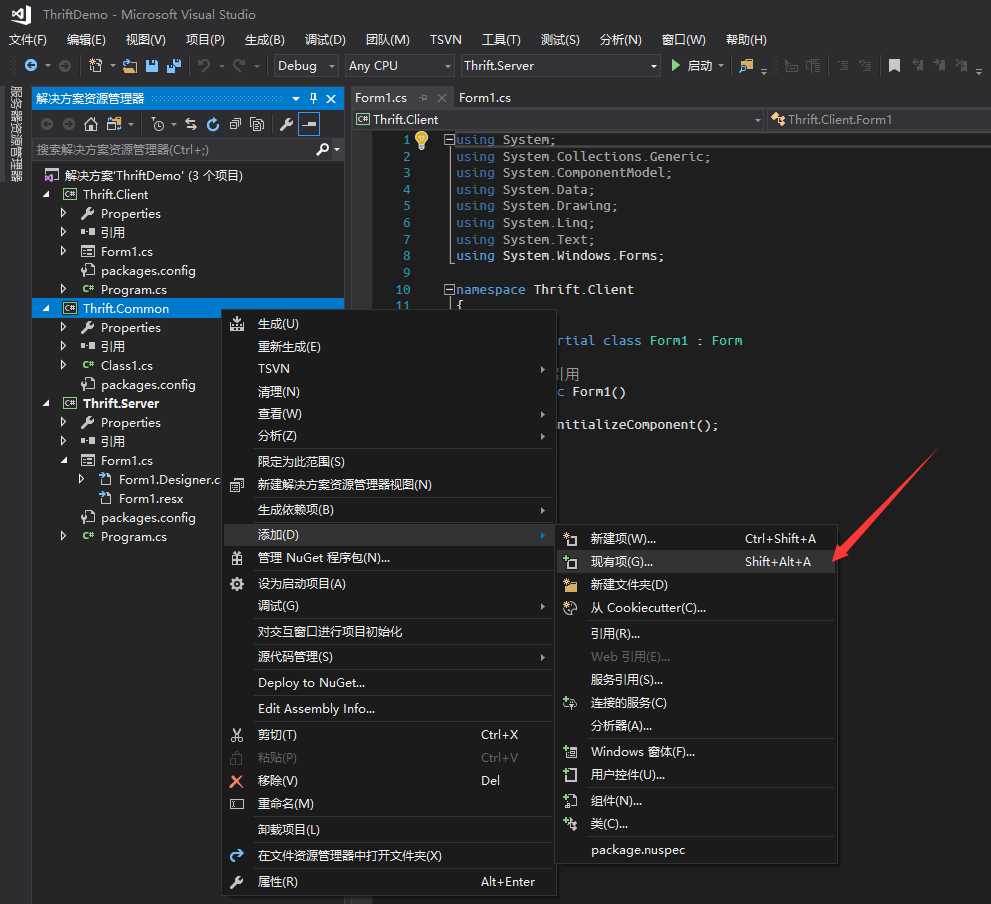Click the Refresh icon in Solution Explorer
Screen dimensions: 991x904
pyautogui.click(x=212, y=124)
